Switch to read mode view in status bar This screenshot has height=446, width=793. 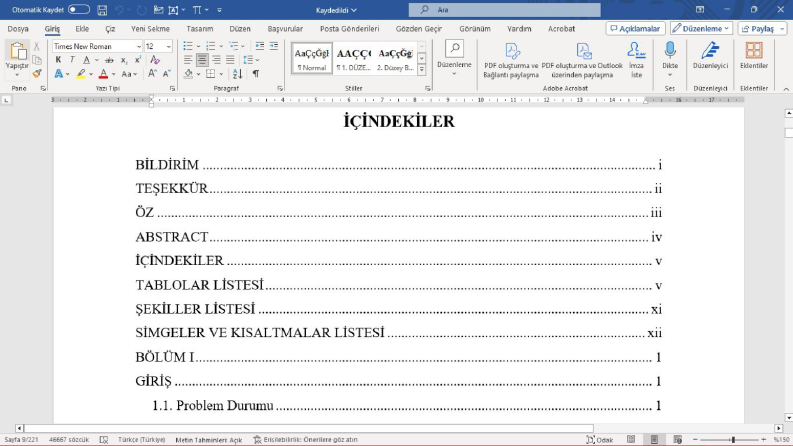click(631, 440)
